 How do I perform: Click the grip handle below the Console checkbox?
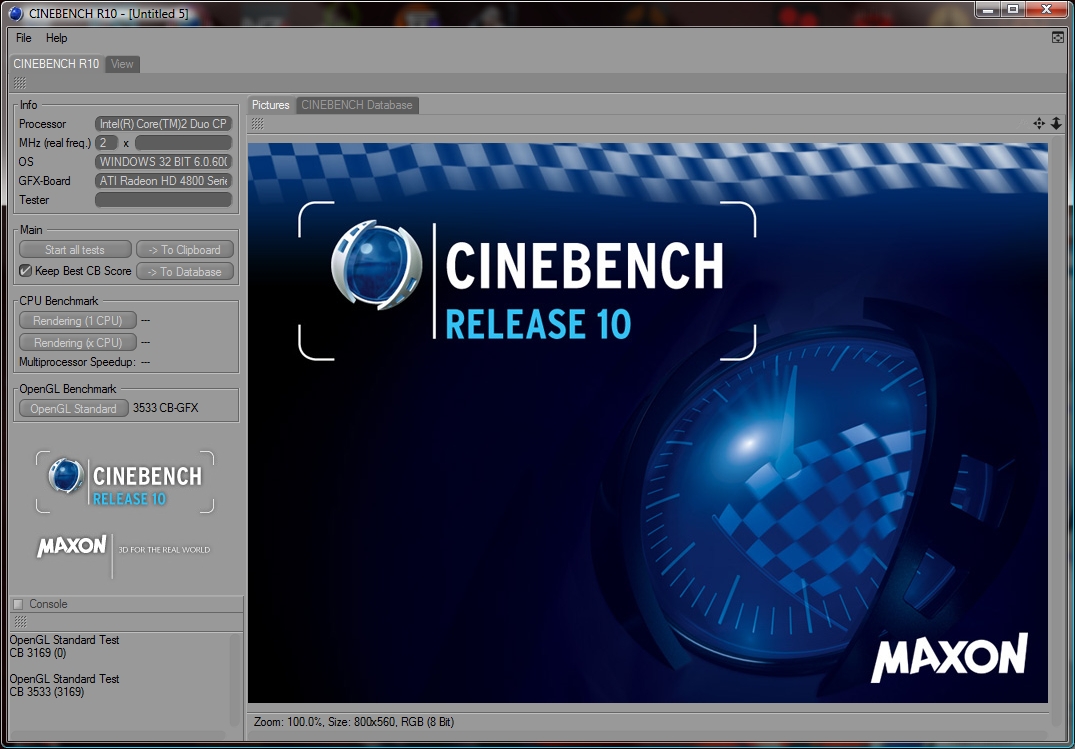coord(21,621)
